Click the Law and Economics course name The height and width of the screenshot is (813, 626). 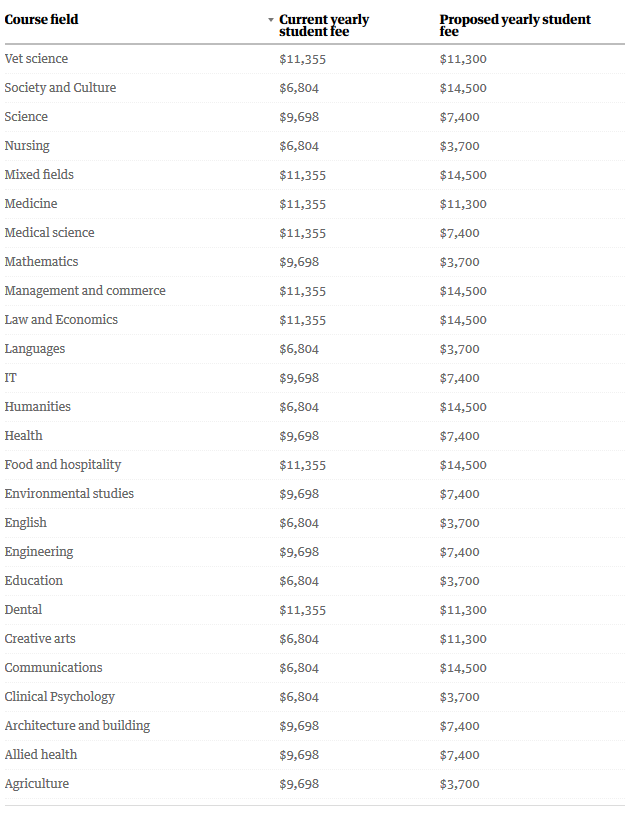click(x=61, y=320)
